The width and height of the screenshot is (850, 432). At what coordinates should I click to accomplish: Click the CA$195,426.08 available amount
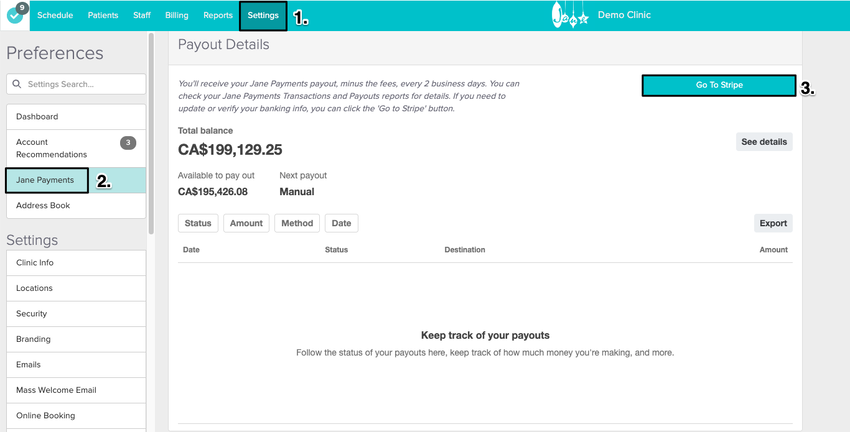pos(213,191)
